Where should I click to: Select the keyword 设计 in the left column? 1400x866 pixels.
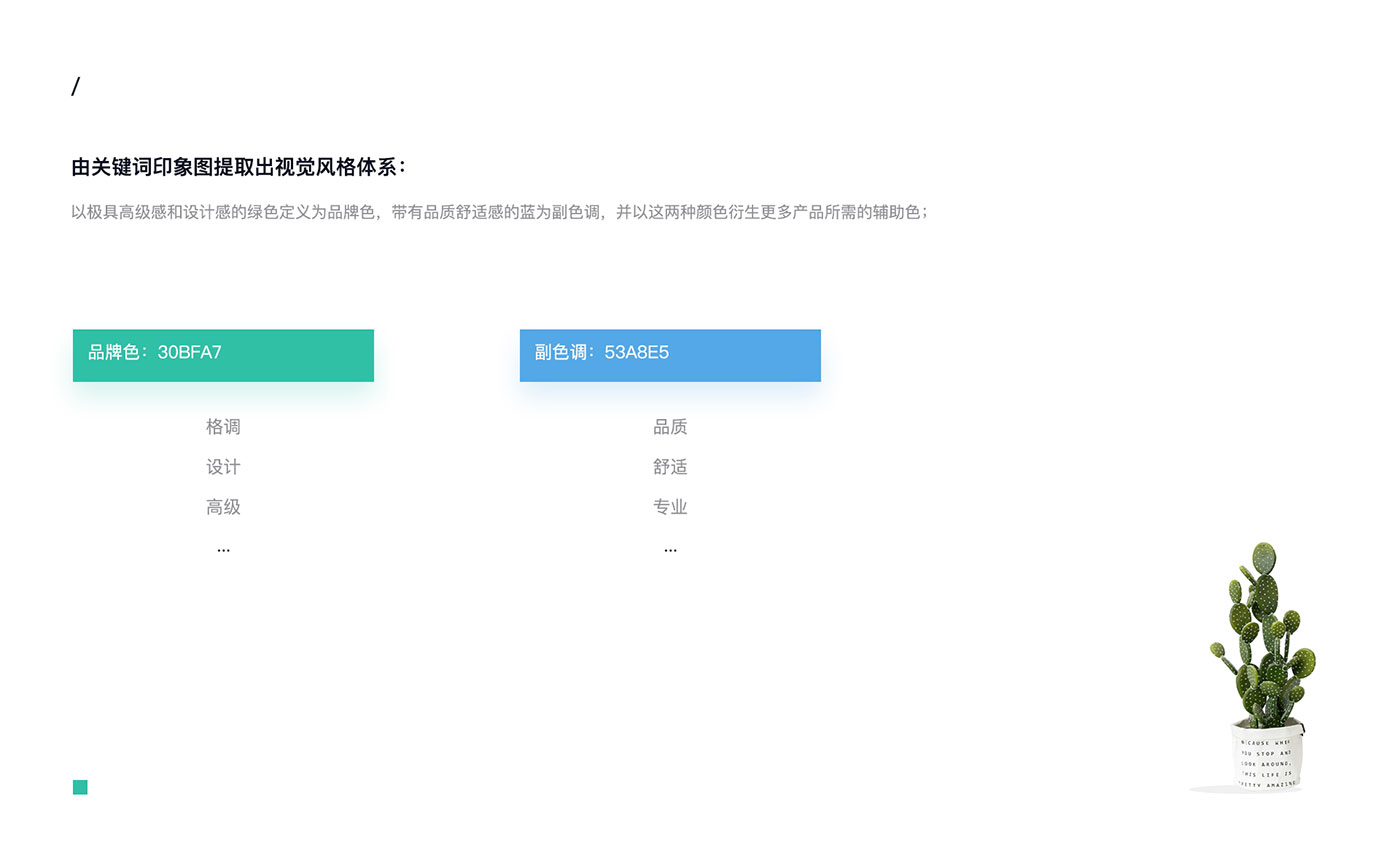tap(223, 467)
